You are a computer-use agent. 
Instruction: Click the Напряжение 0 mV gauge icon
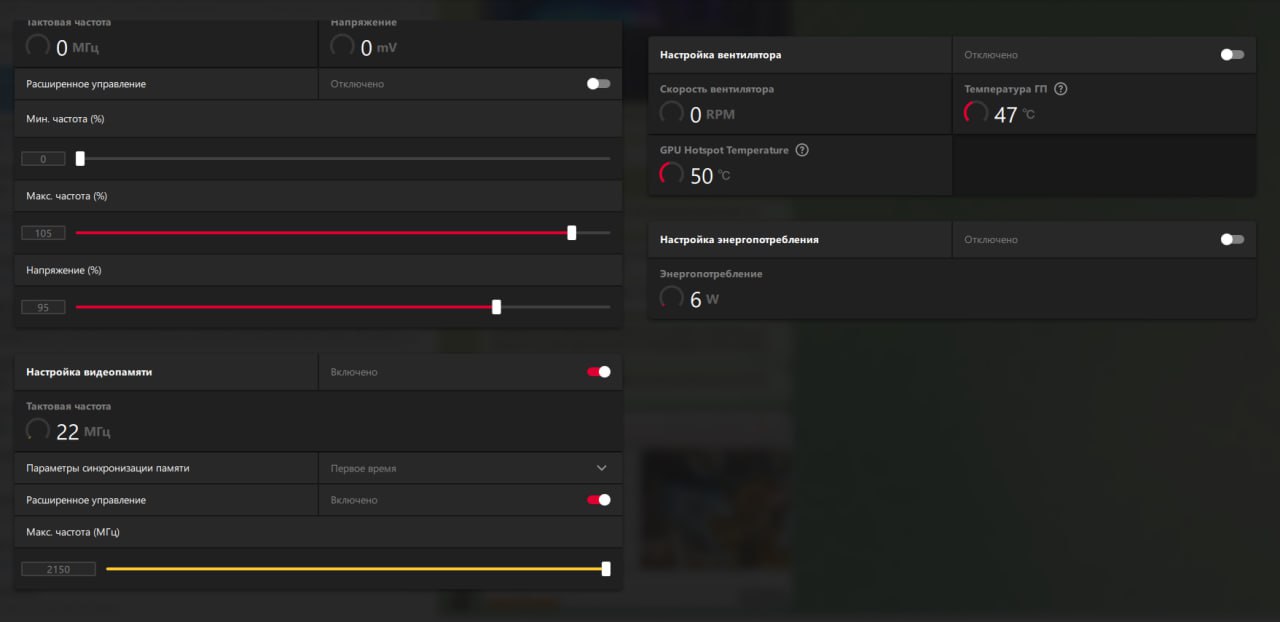tap(342, 46)
